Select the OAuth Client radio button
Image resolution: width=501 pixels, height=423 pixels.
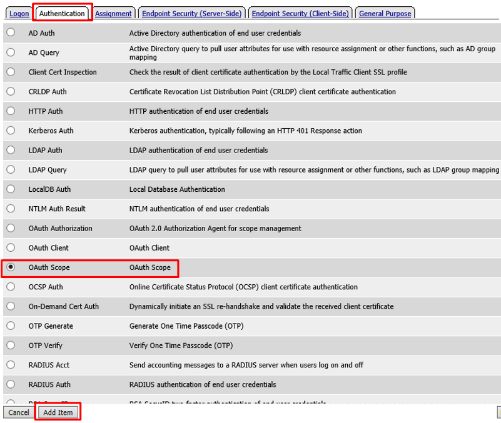[11, 247]
